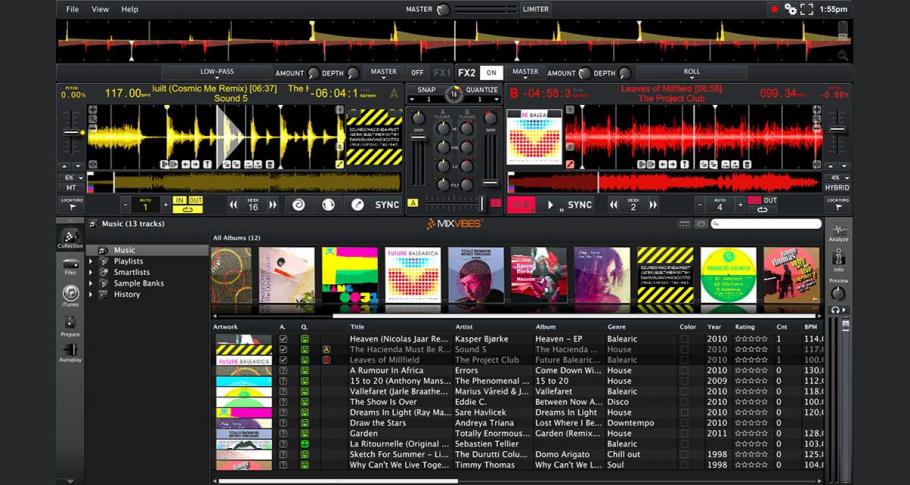Click the red CUE button on deck B

click(521, 205)
